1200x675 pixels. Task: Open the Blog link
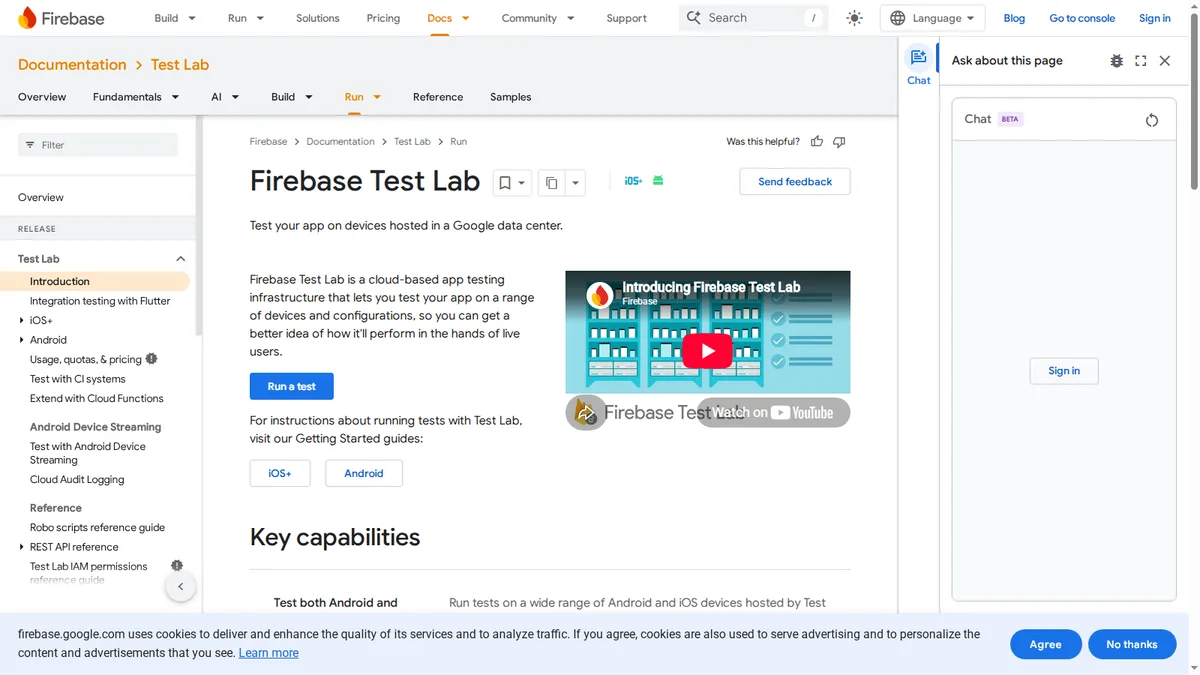pyautogui.click(x=1014, y=18)
